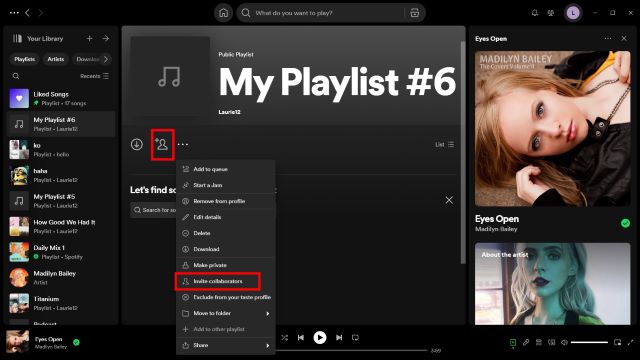Choose Edit details menu item
Viewport: 640px width, 360px height.
click(x=226, y=217)
